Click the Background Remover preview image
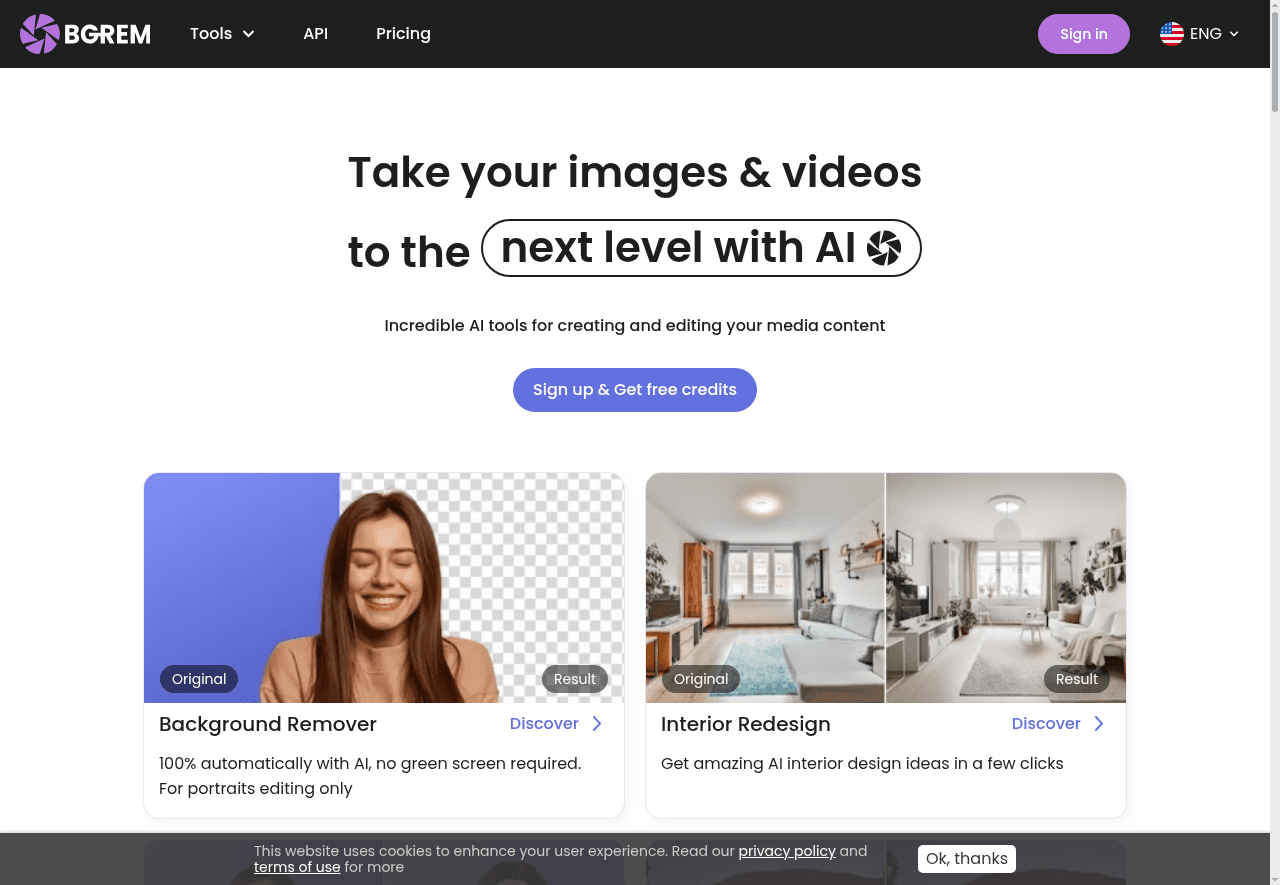 coord(384,588)
